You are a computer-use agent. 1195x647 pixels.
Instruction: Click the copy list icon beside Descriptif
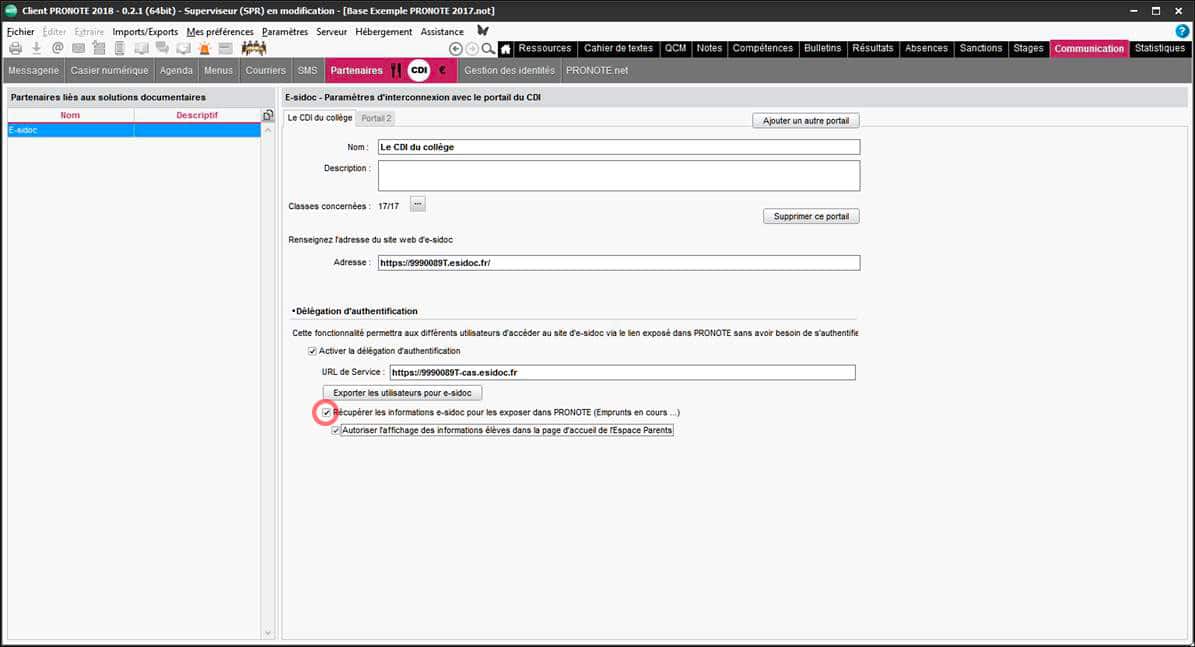267,116
